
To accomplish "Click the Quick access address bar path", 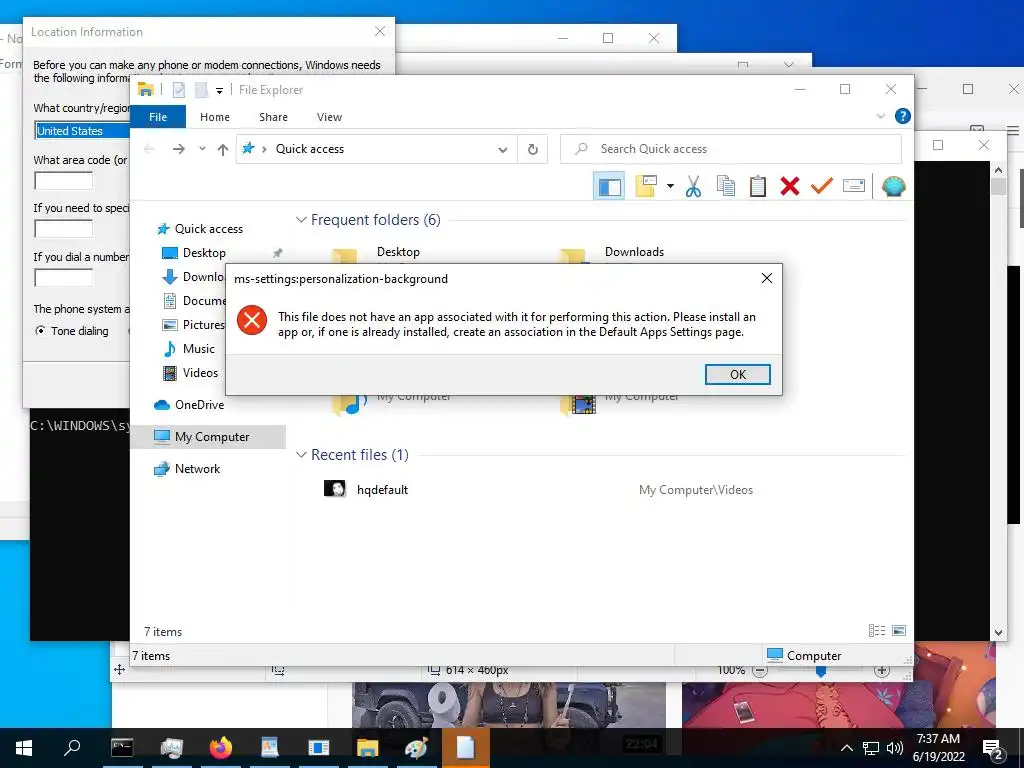I will click(310, 149).
